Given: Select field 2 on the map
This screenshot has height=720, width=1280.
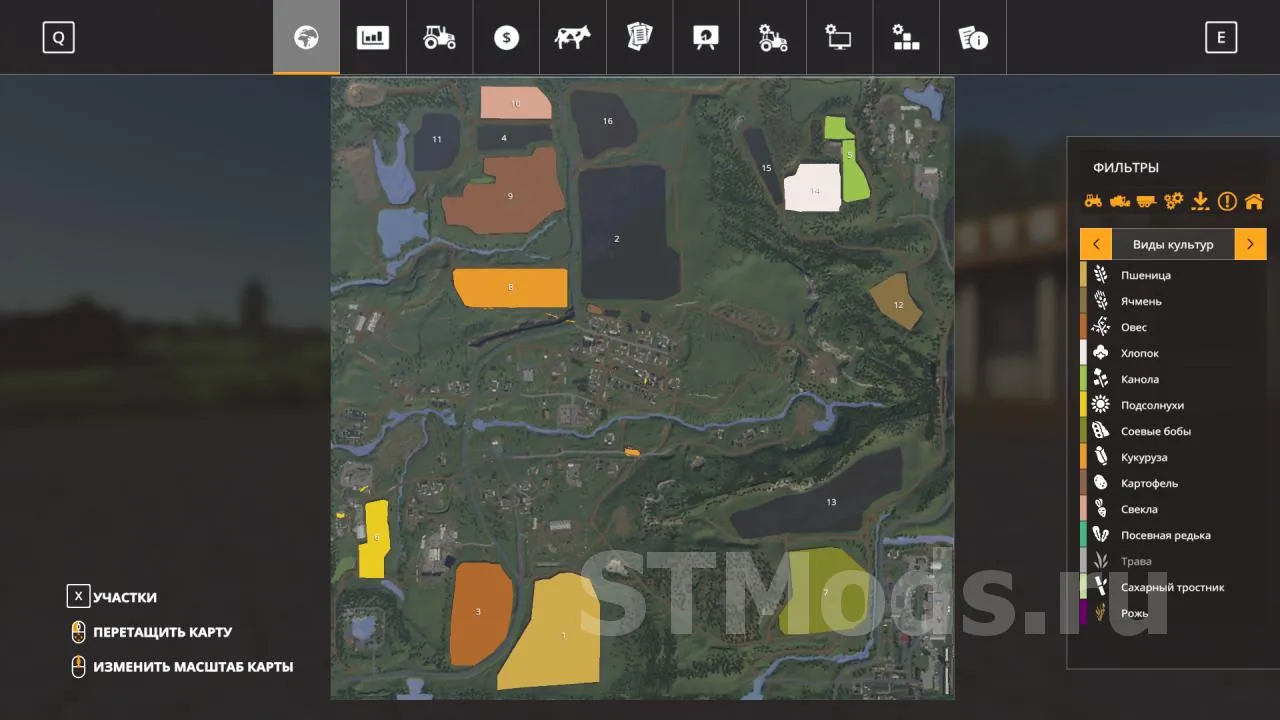Looking at the screenshot, I should tap(628, 232).
